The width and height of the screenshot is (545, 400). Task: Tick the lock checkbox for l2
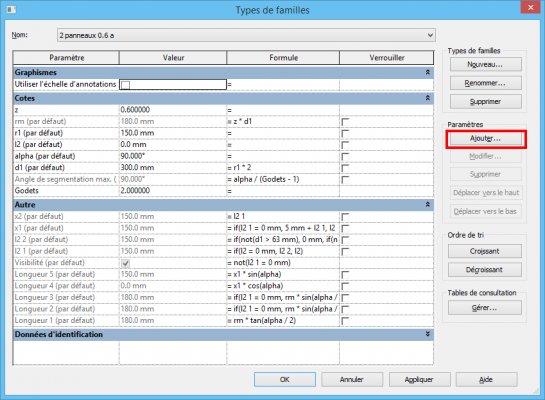tap(345, 145)
